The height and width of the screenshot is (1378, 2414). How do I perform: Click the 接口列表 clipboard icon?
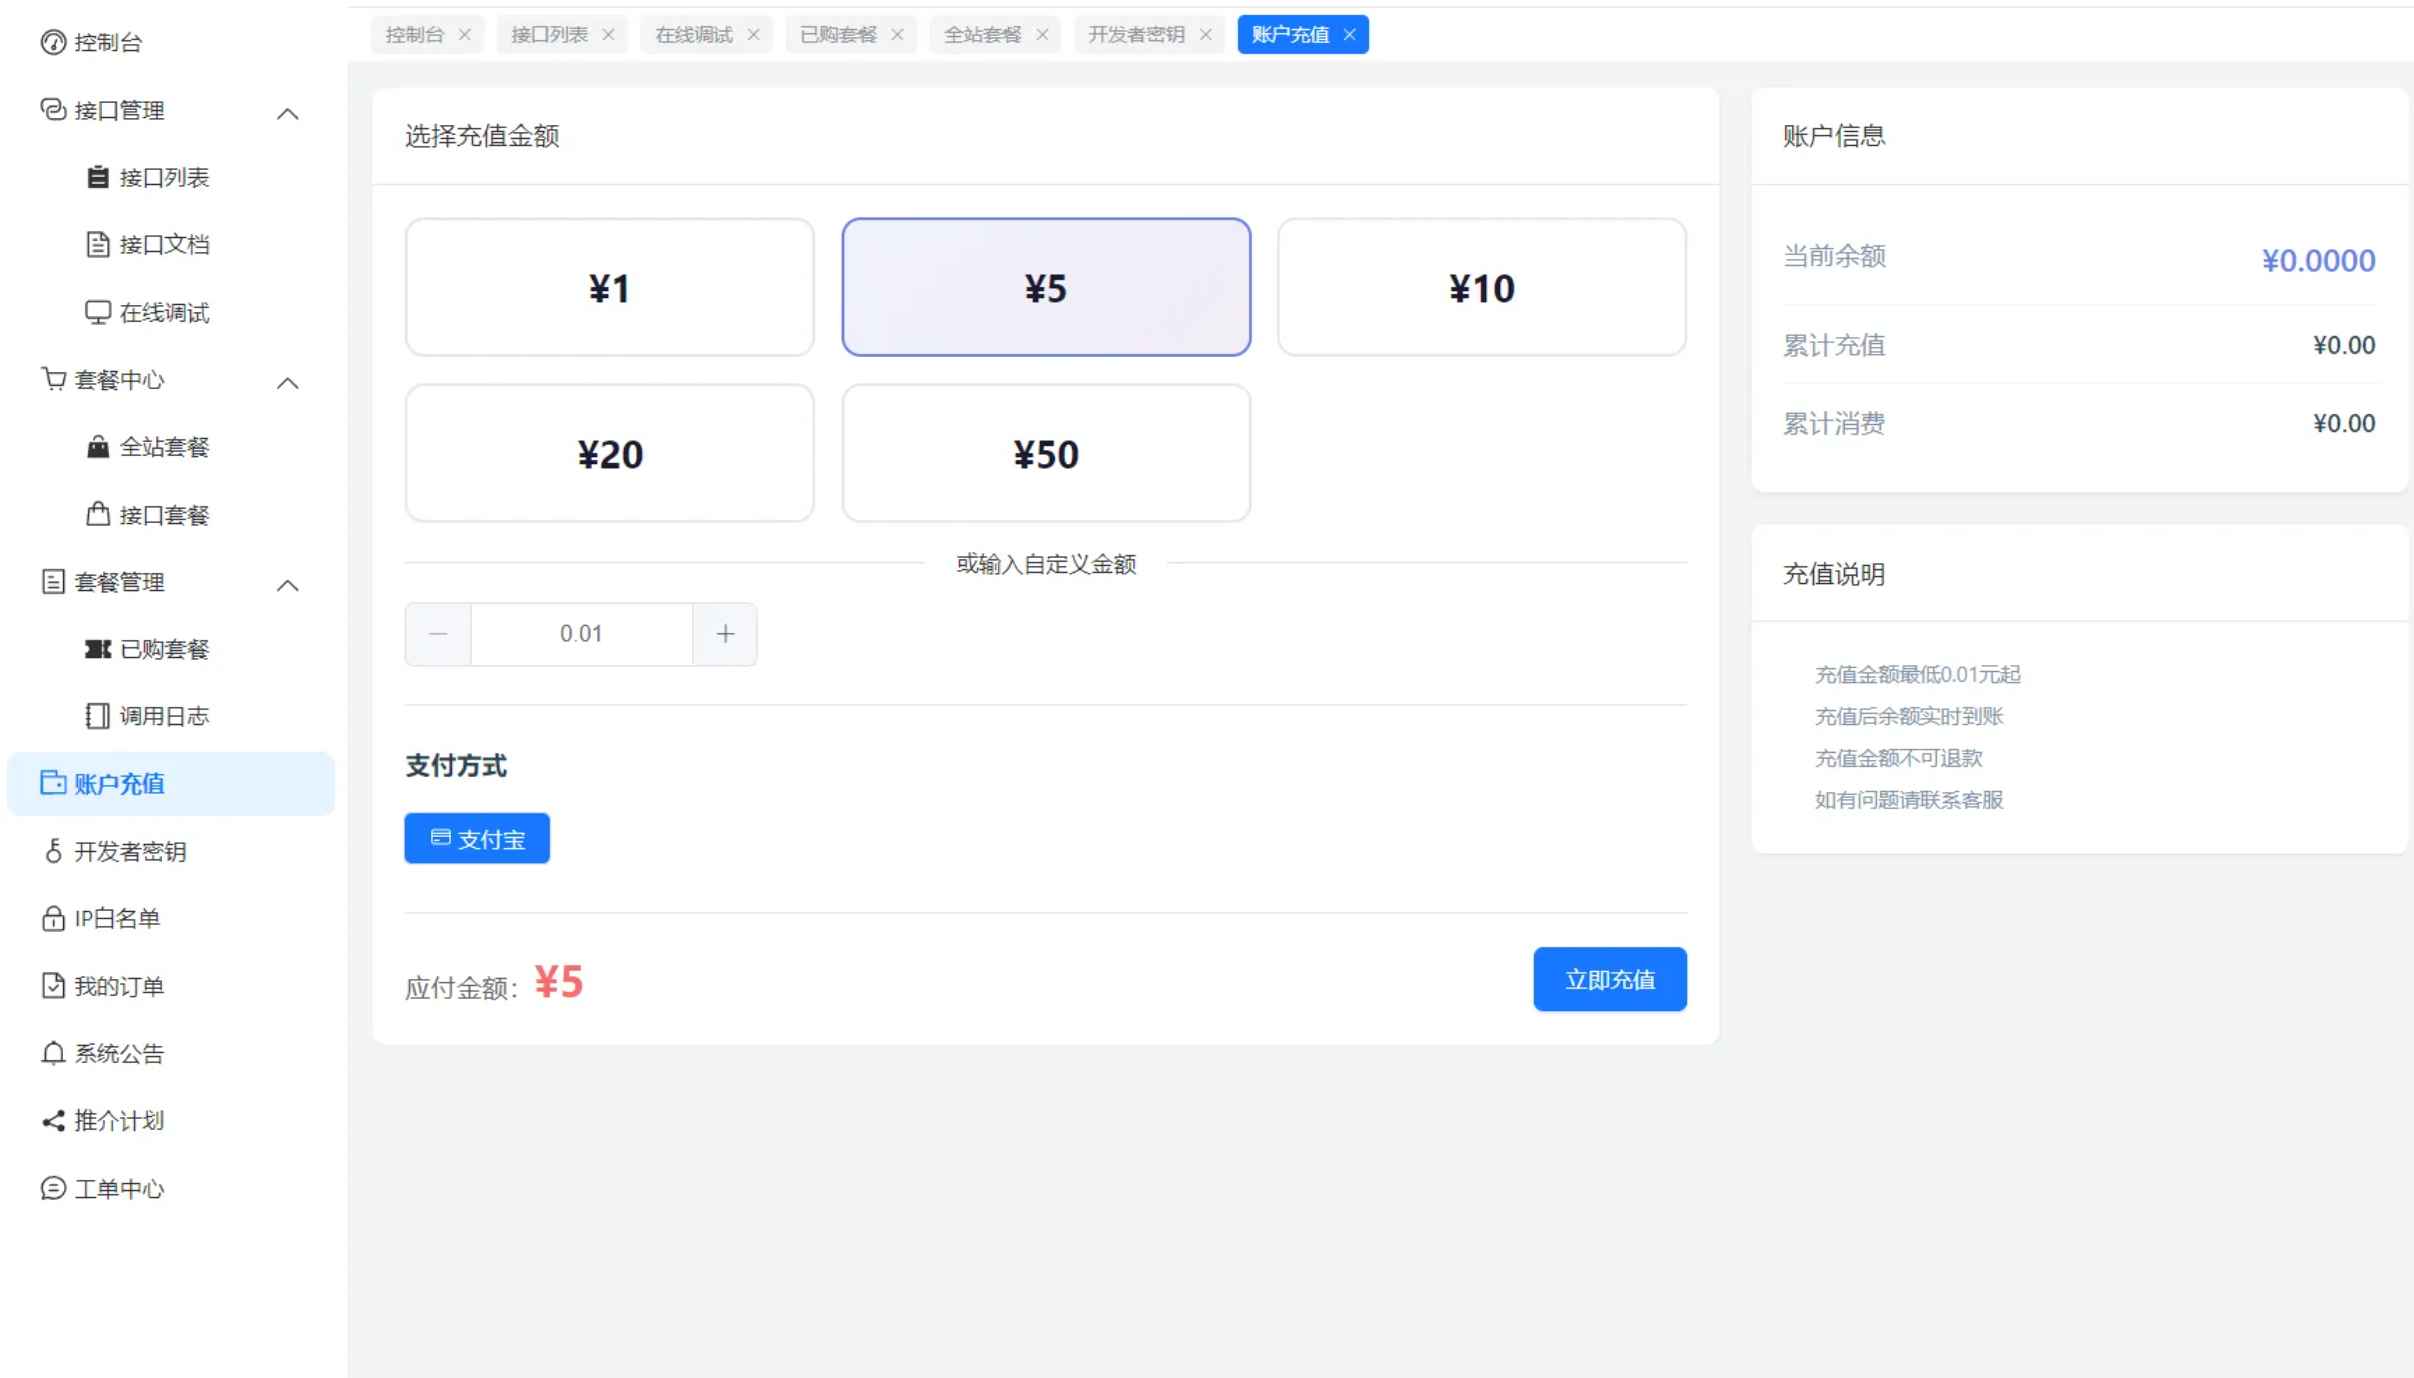point(97,177)
